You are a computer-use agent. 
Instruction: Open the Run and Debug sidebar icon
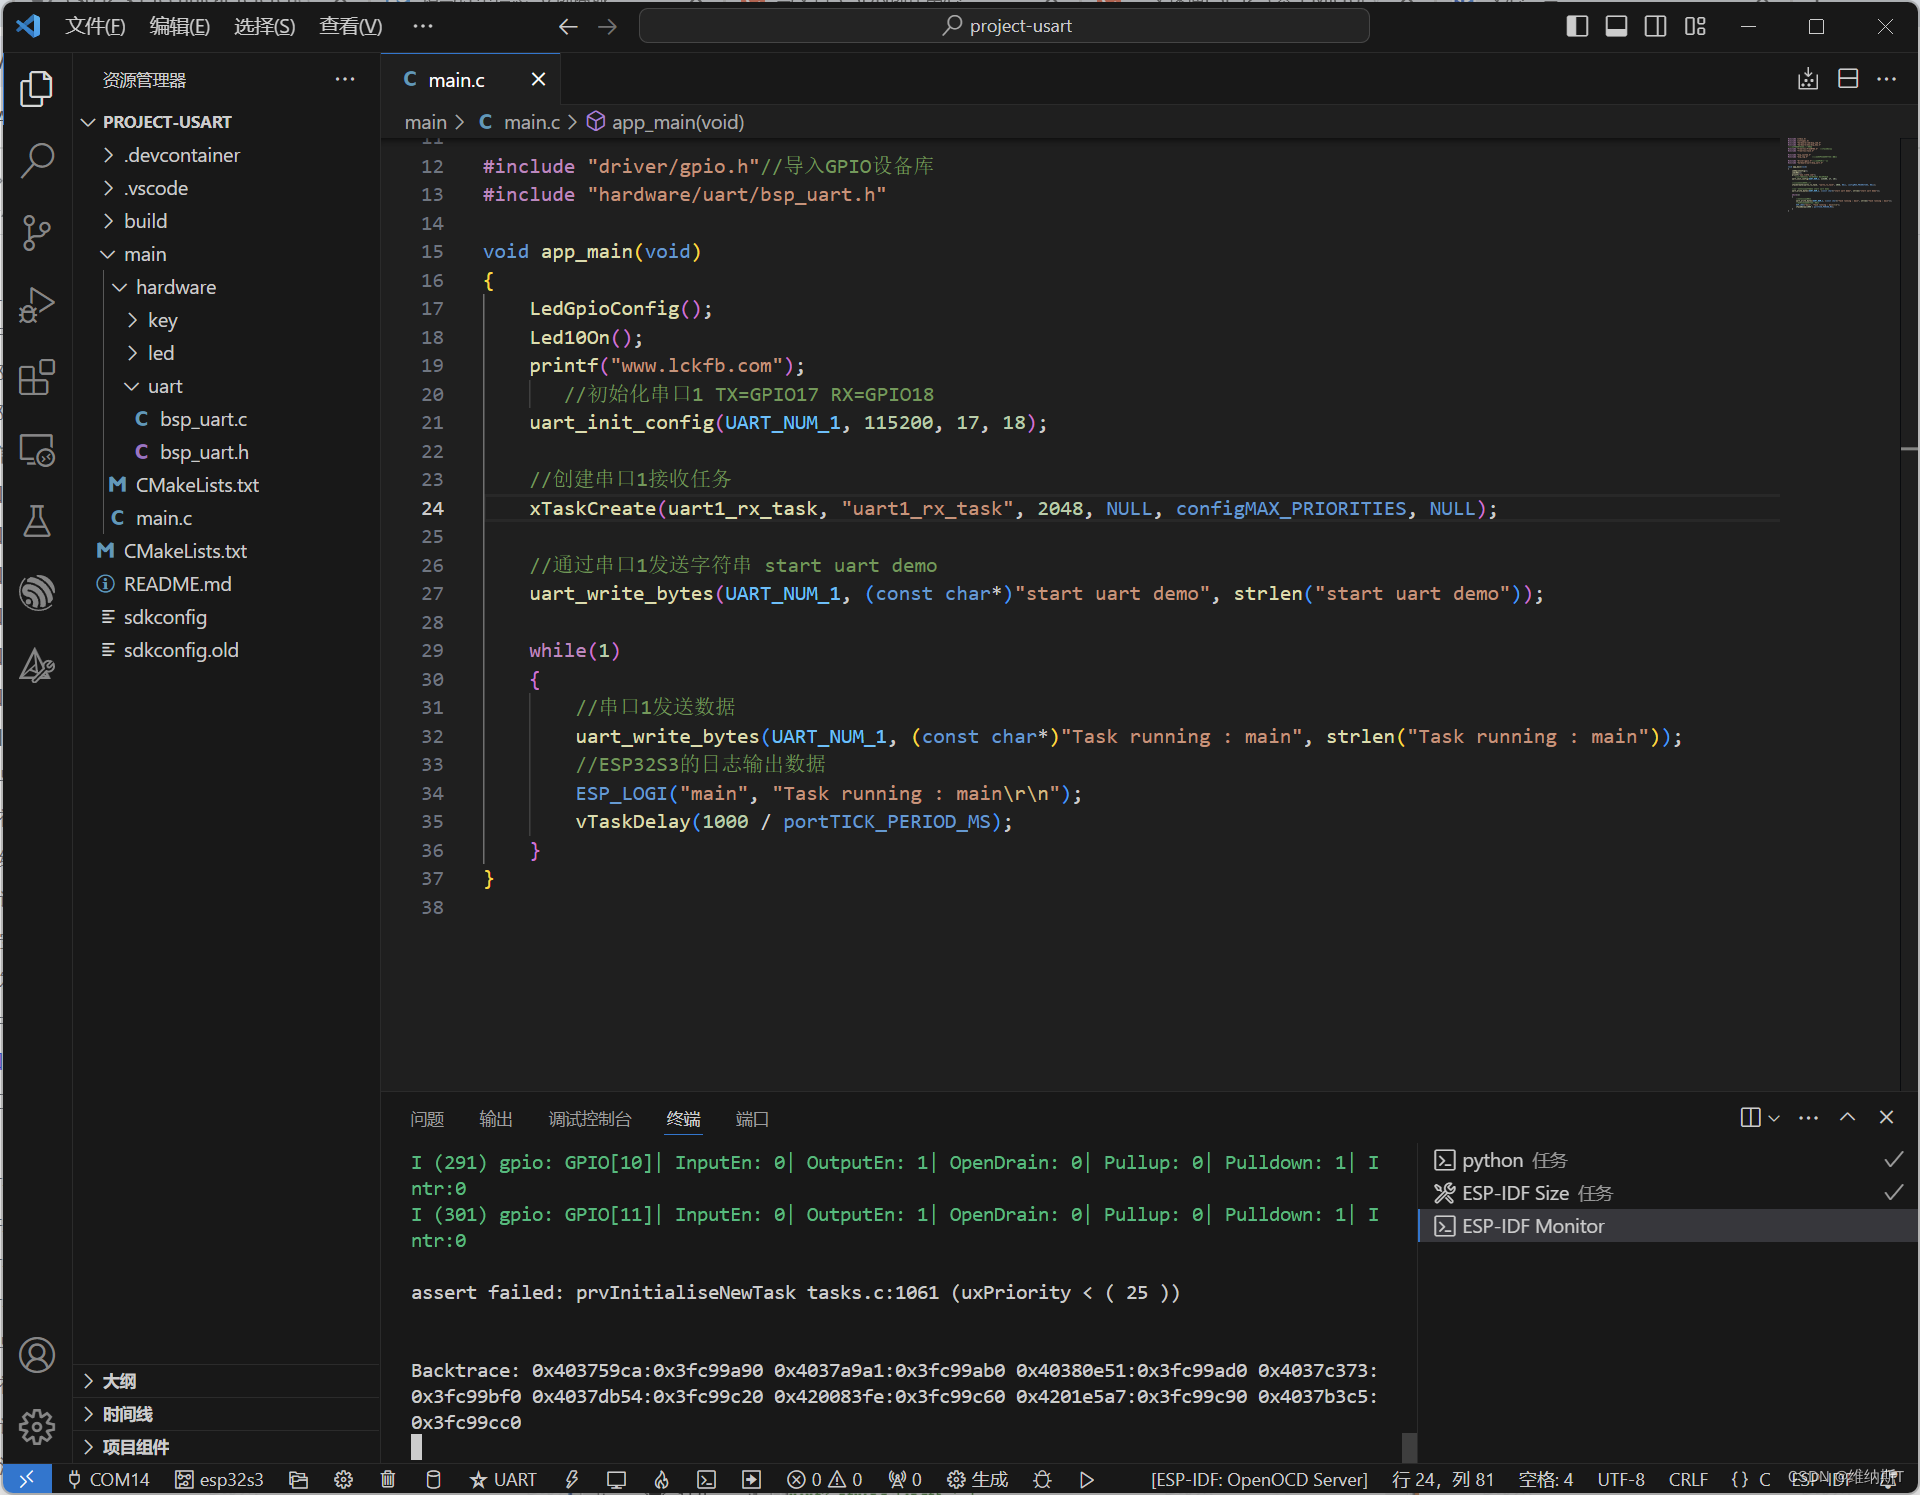coord(37,305)
